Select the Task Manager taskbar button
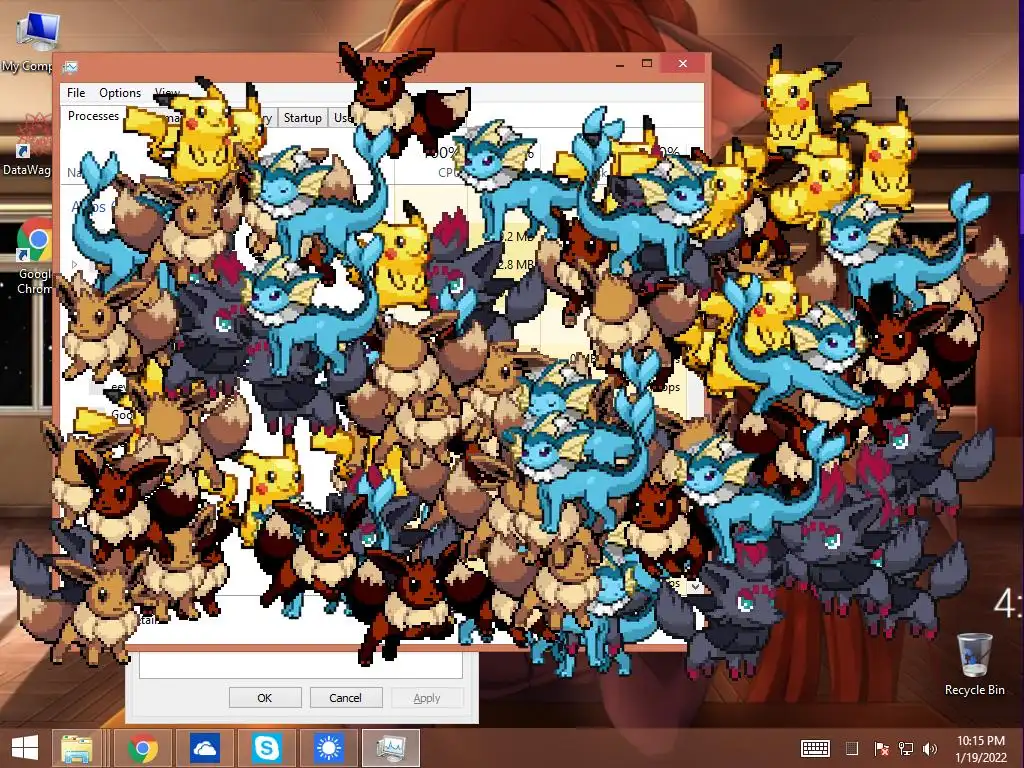 391,748
